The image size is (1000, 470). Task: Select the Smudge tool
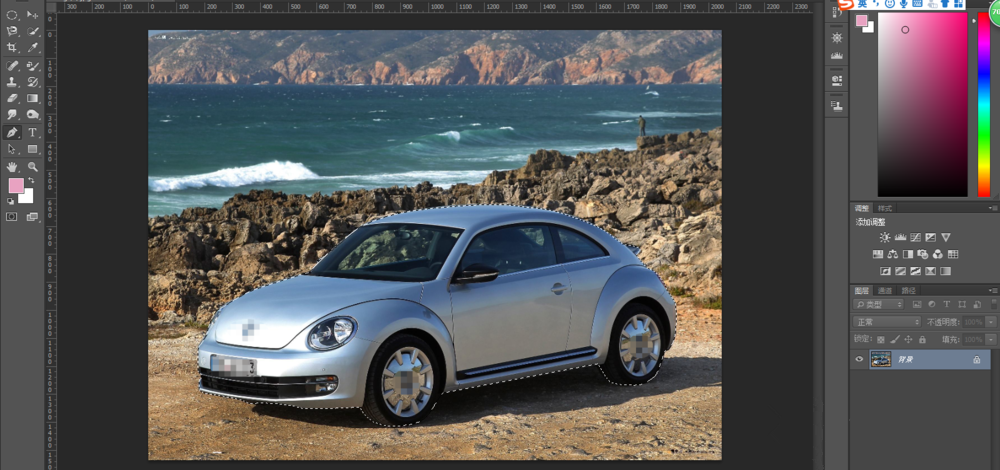click(11, 115)
